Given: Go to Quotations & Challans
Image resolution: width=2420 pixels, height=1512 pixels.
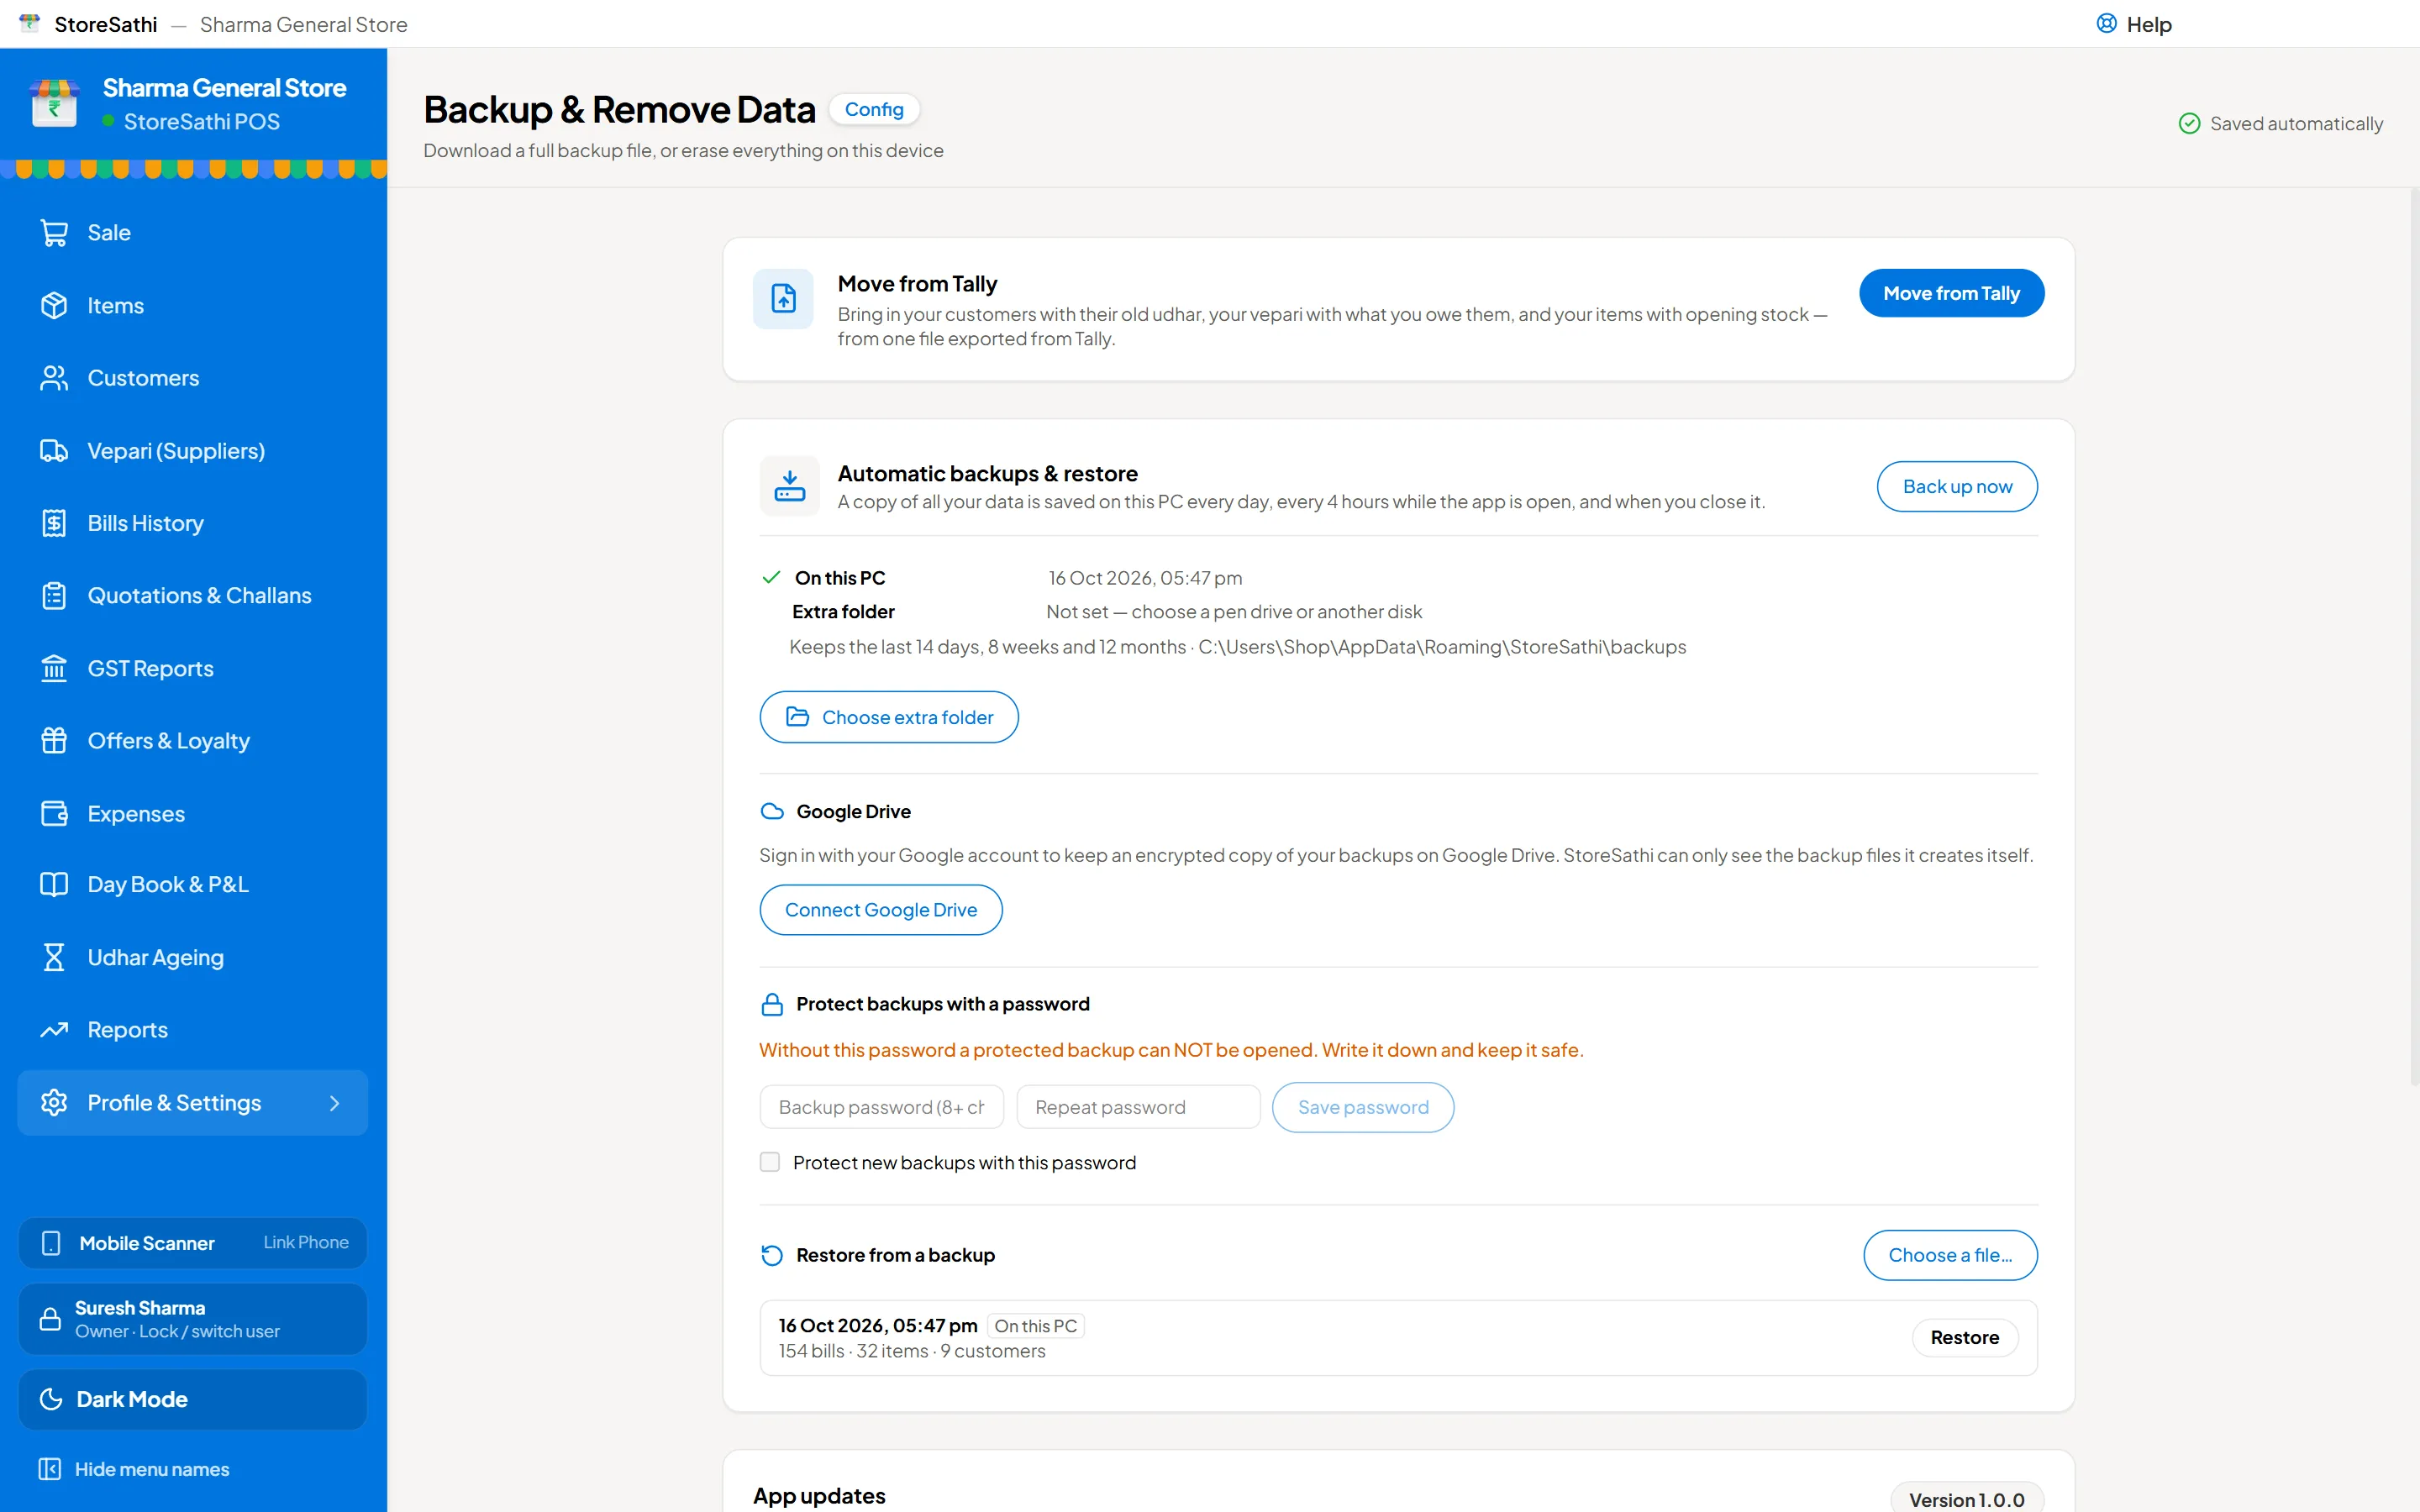Looking at the screenshot, I should click(193, 596).
